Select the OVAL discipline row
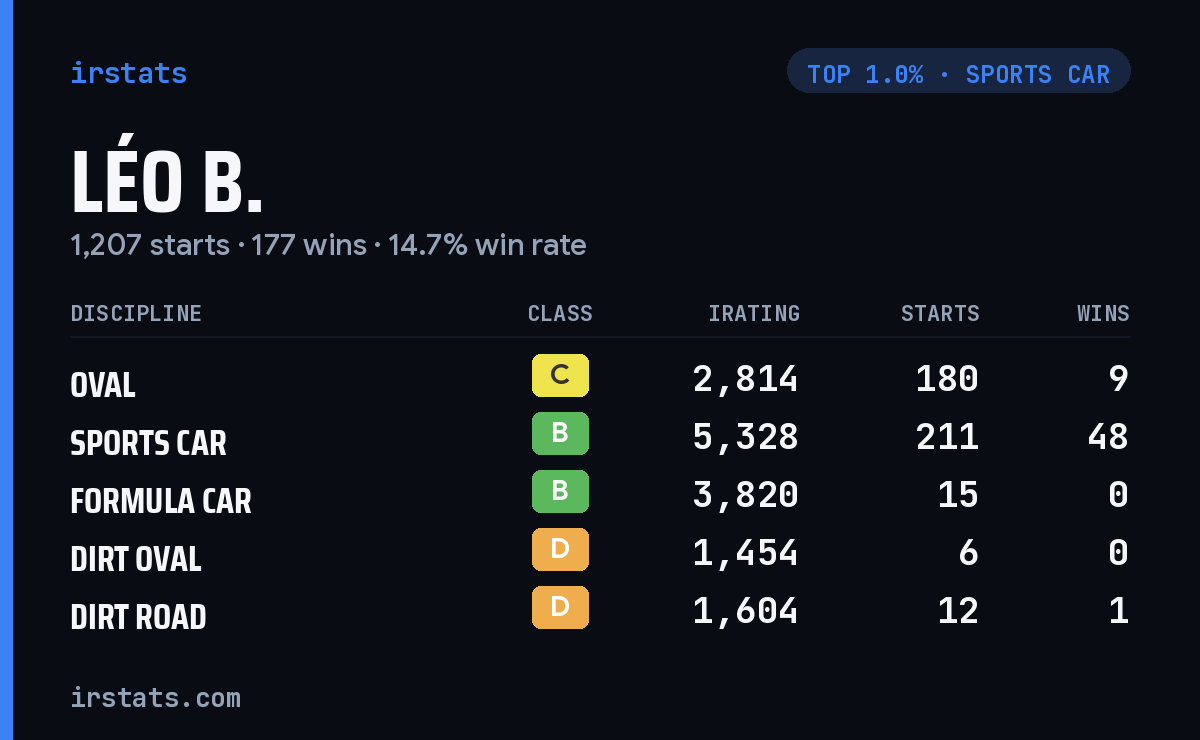This screenshot has height=740, width=1200. pyautogui.click(x=600, y=379)
